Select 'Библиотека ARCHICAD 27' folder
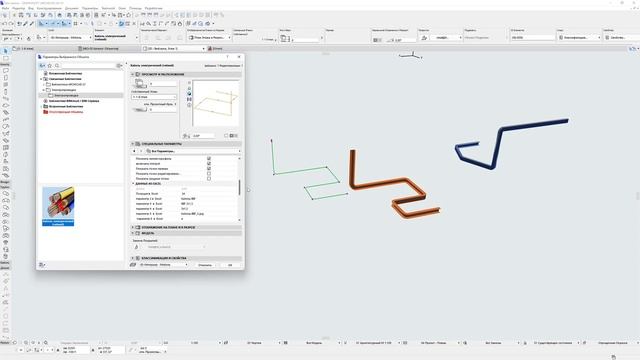The width and height of the screenshot is (640, 360). (69, 84)
